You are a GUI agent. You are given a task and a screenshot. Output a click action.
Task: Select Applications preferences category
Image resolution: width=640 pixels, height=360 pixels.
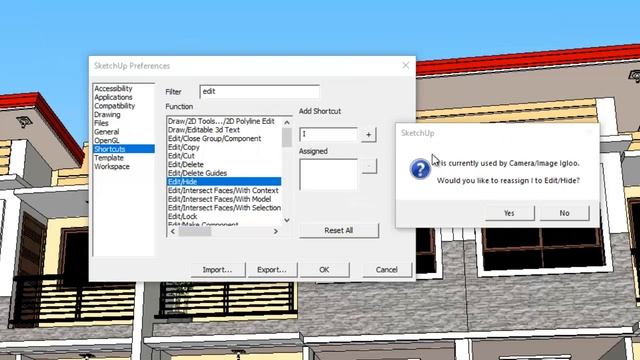pos(113,97)
